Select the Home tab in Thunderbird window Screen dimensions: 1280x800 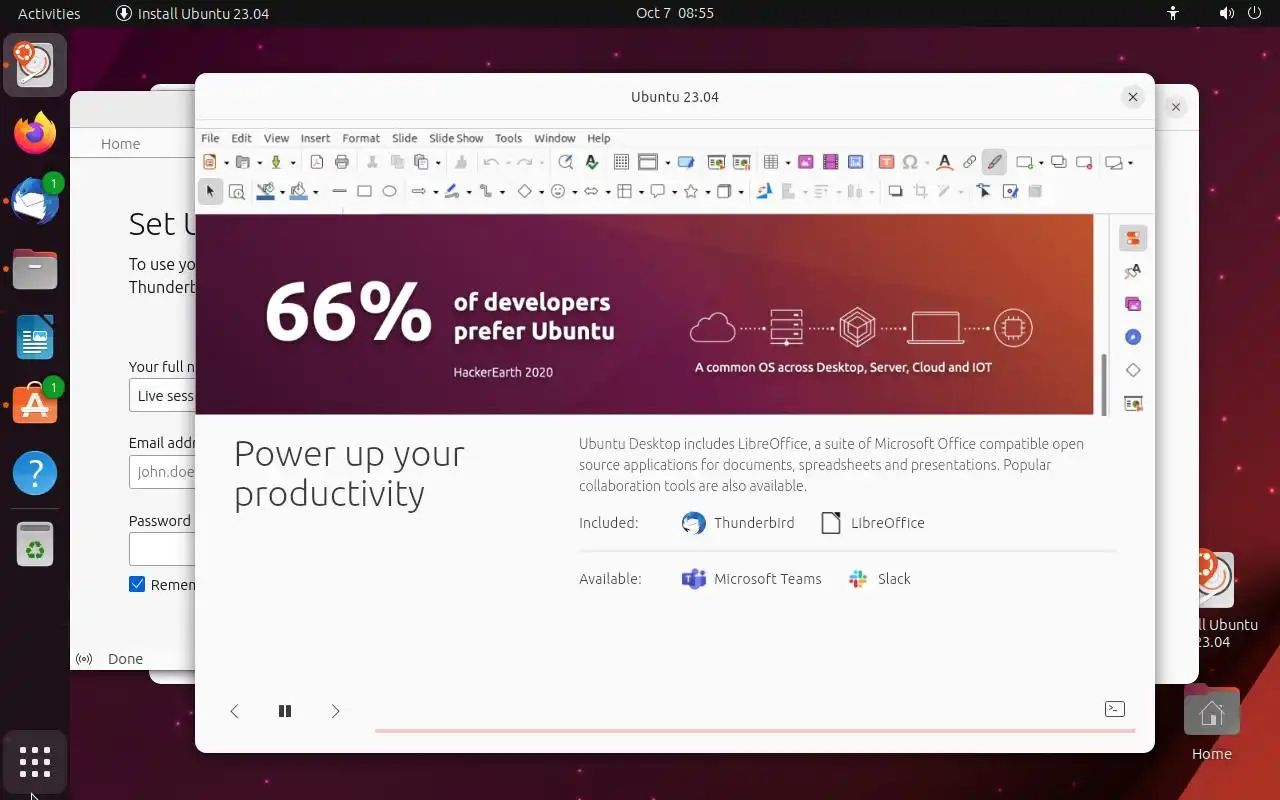tap(120, 144)
